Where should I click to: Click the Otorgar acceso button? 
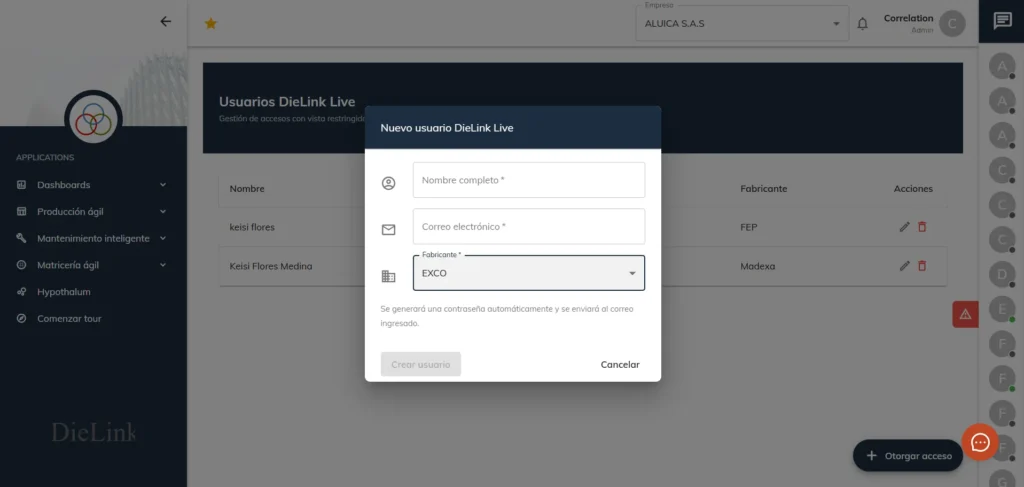coord(908,456)
